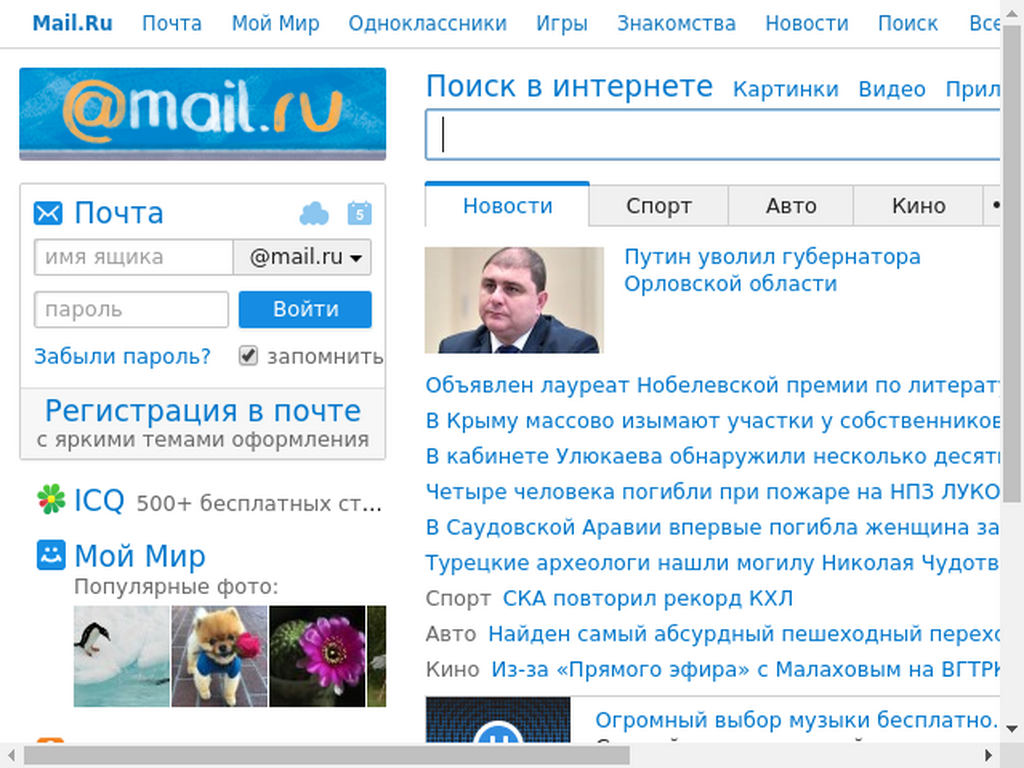1024x768 pixels.
Task: Open the cloud storage icon in the Почта box
Action: (x=314, y=214)
